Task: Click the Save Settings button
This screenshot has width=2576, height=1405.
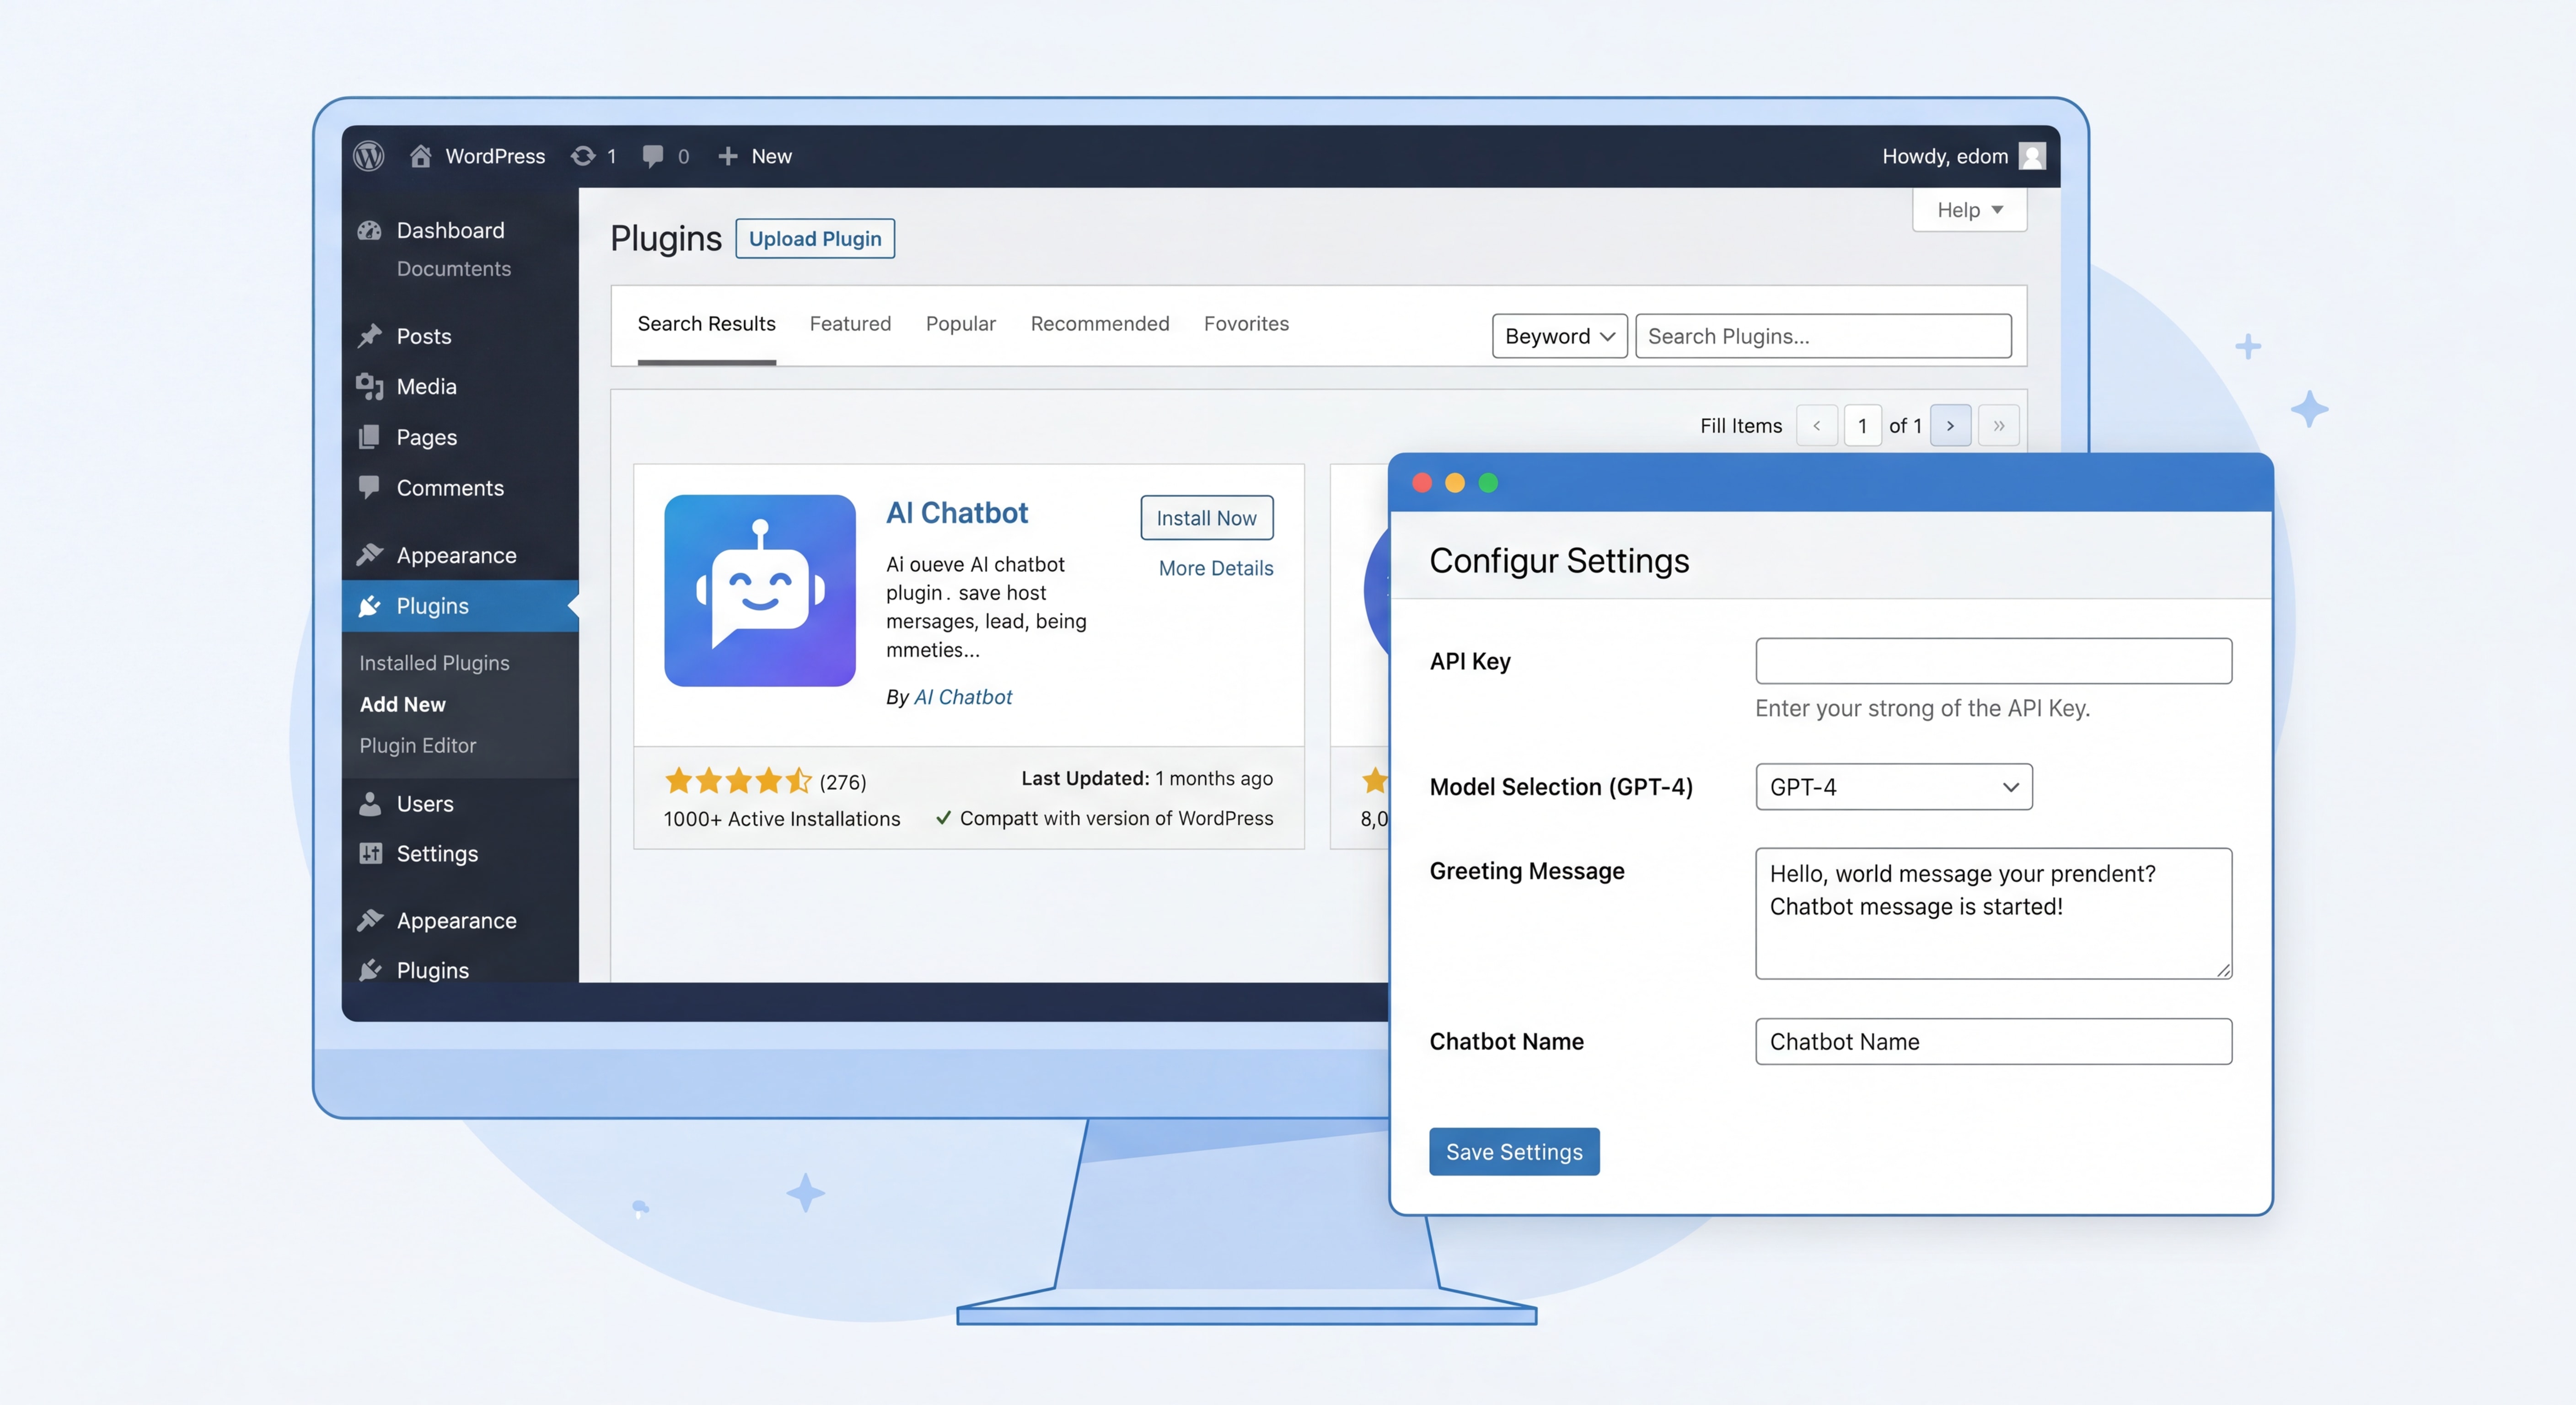Action: click(1514, 1152)
